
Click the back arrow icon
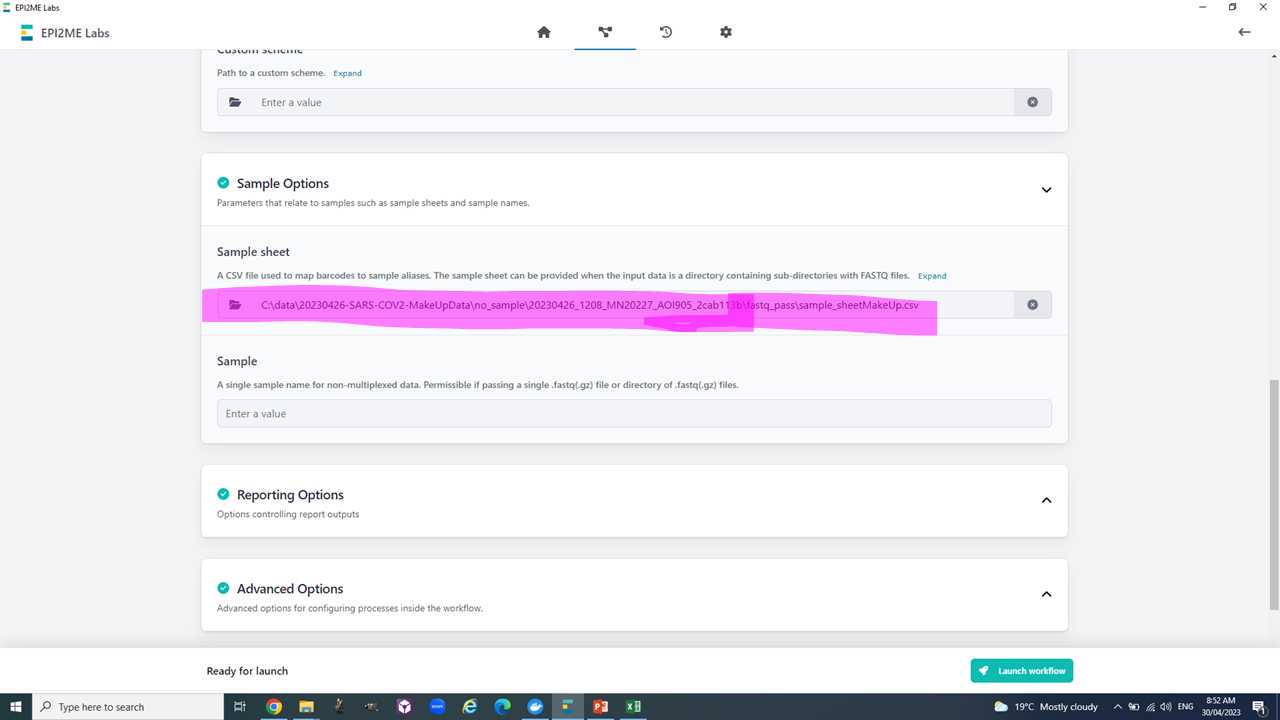coord(1244,32)
